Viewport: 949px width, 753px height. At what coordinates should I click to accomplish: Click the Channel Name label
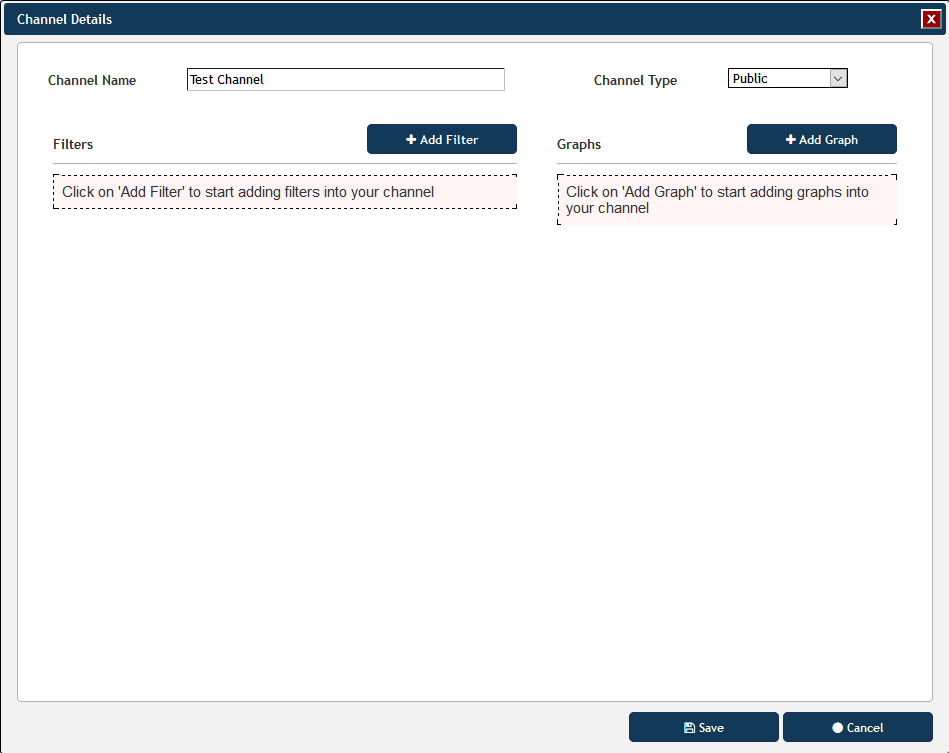92,80
